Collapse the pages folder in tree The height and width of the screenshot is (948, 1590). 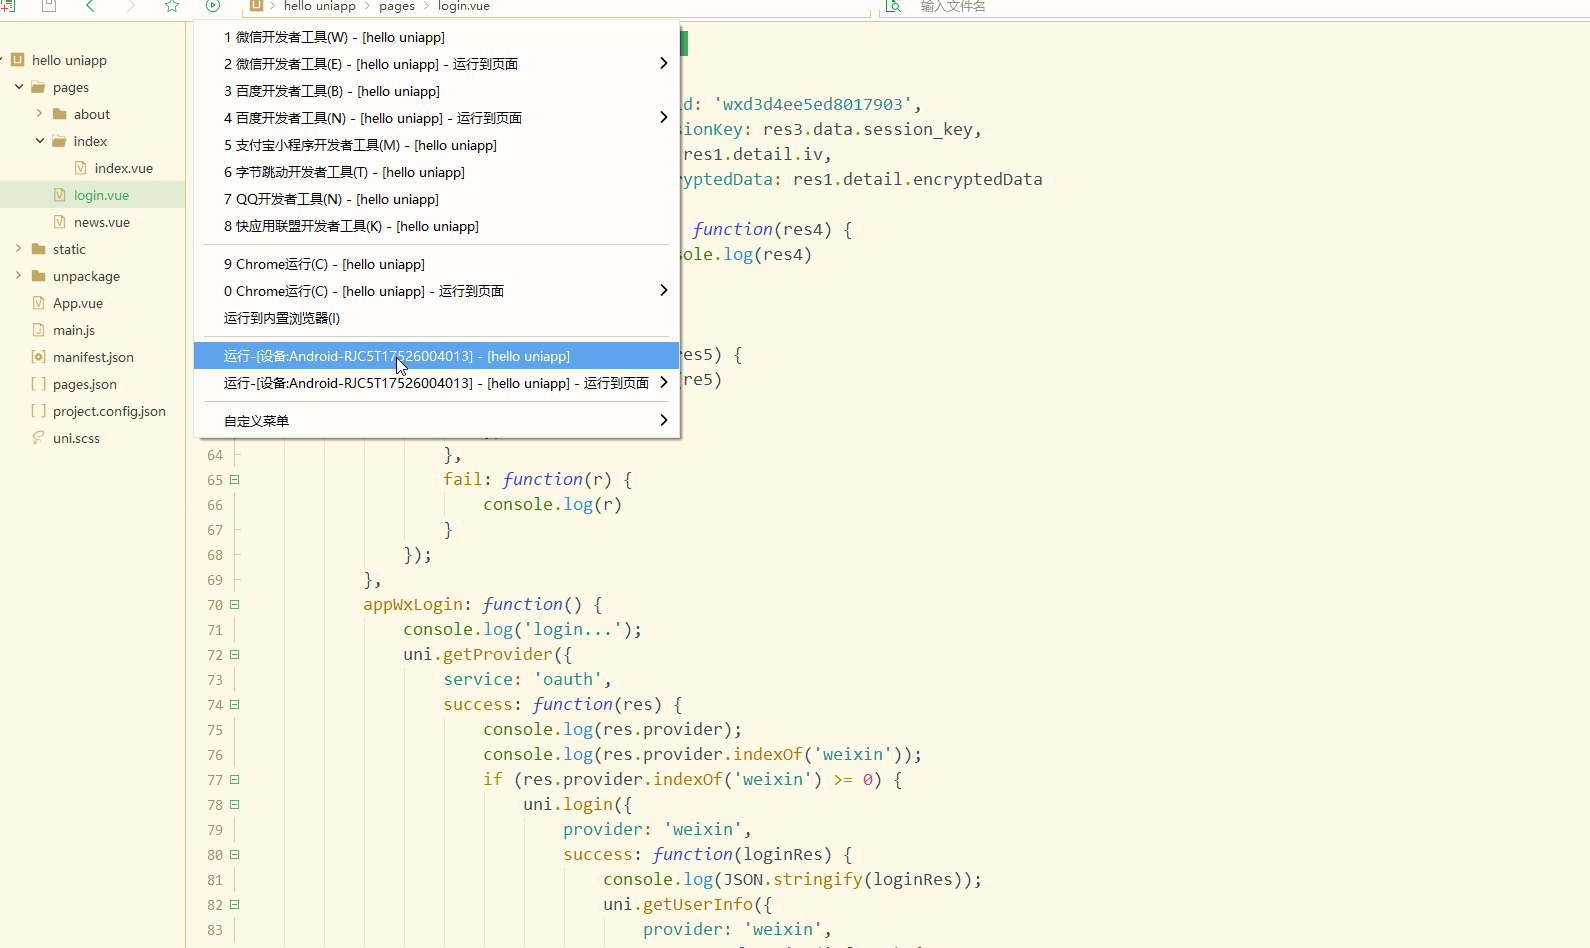19,87
